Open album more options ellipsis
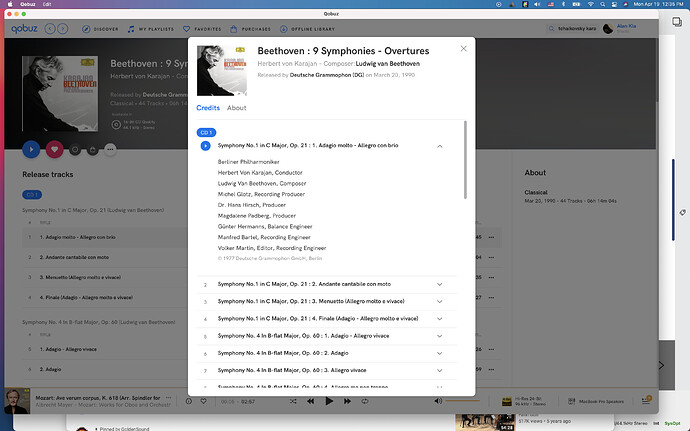Screen dimensions: 690x431 coord(110,150)
